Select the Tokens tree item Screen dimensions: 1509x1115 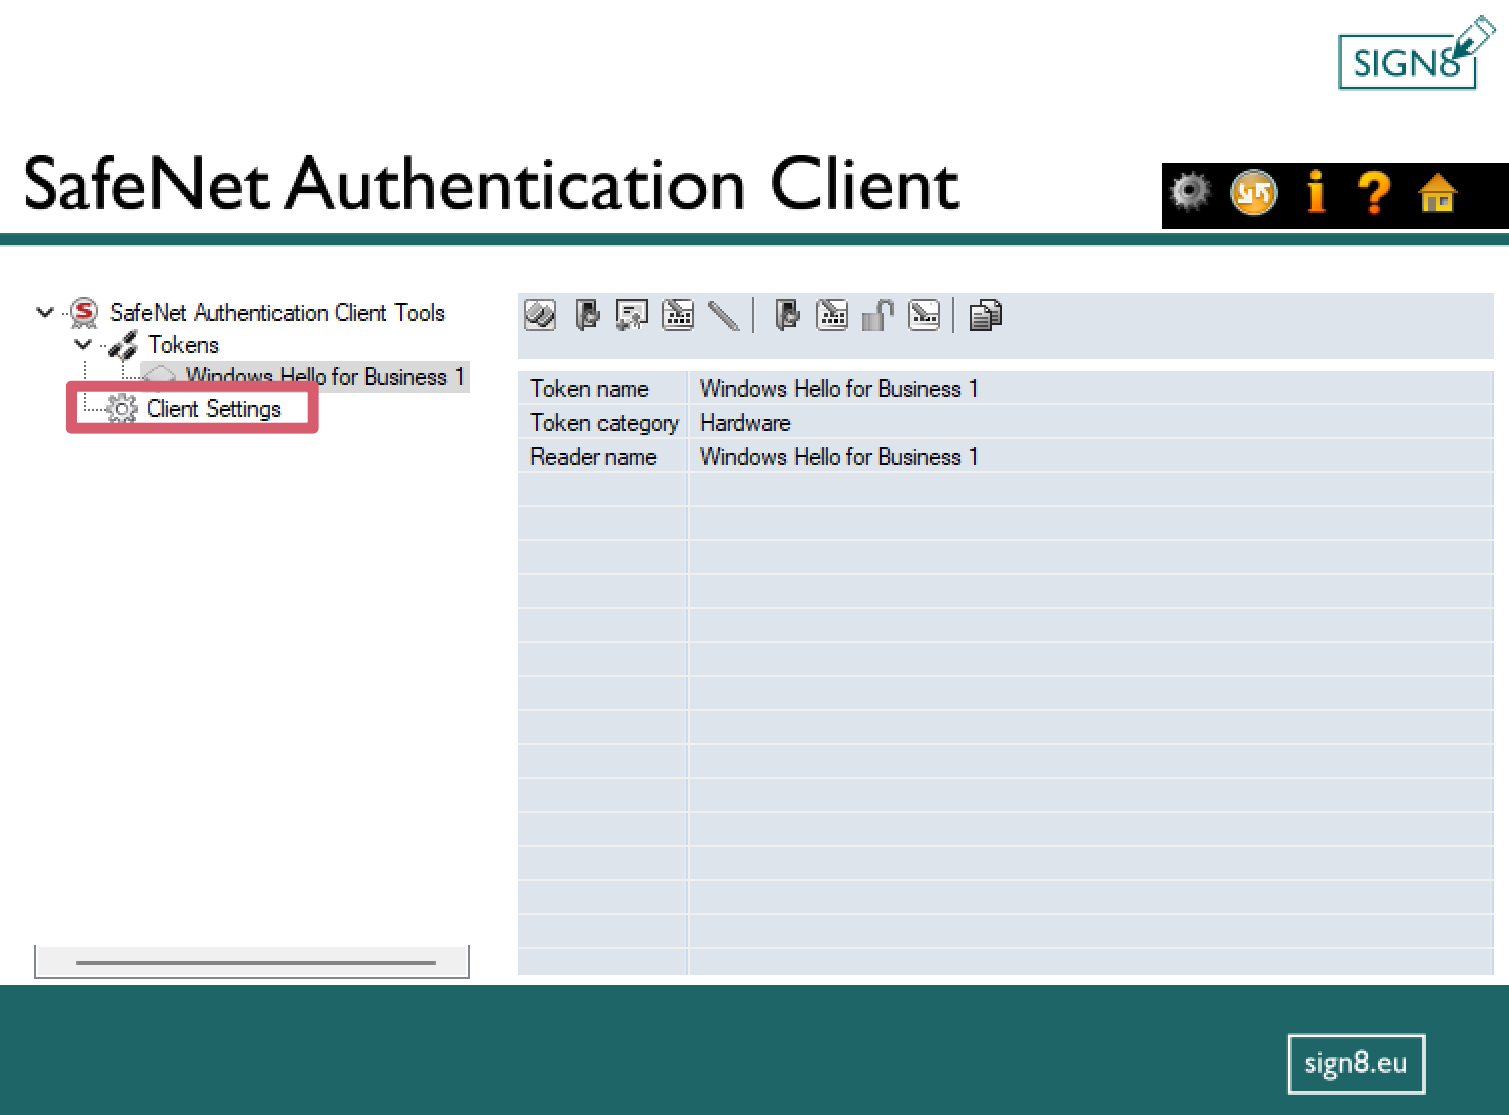point(183,345)
